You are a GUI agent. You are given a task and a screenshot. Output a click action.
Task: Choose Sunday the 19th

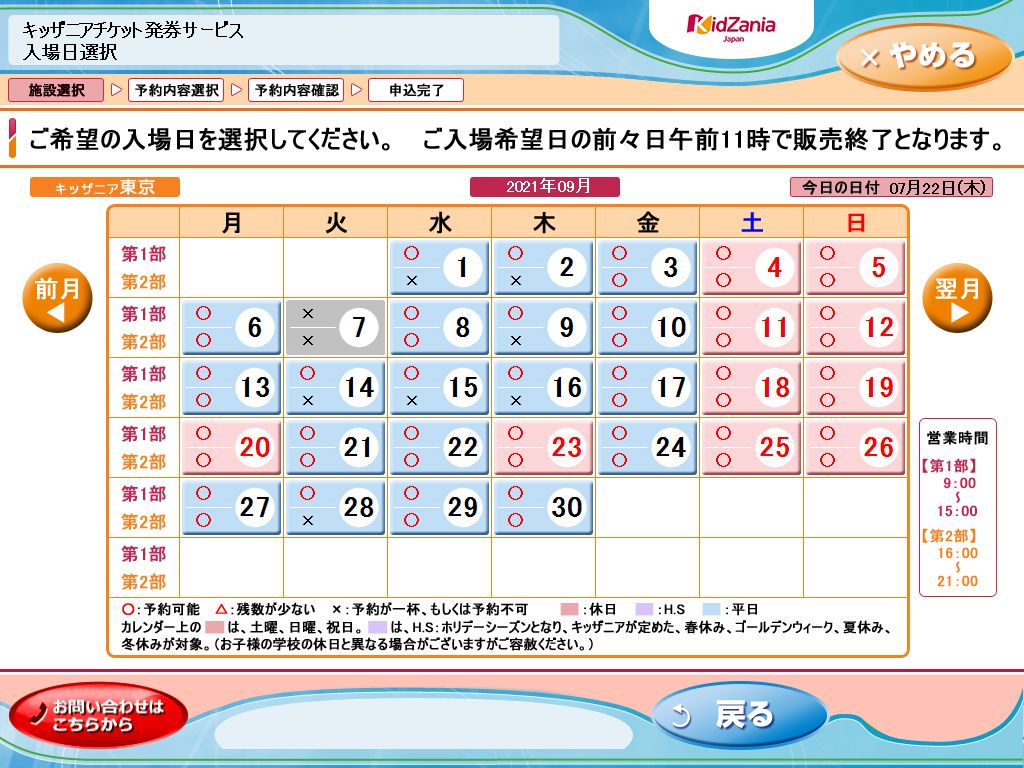pos(856,387)
